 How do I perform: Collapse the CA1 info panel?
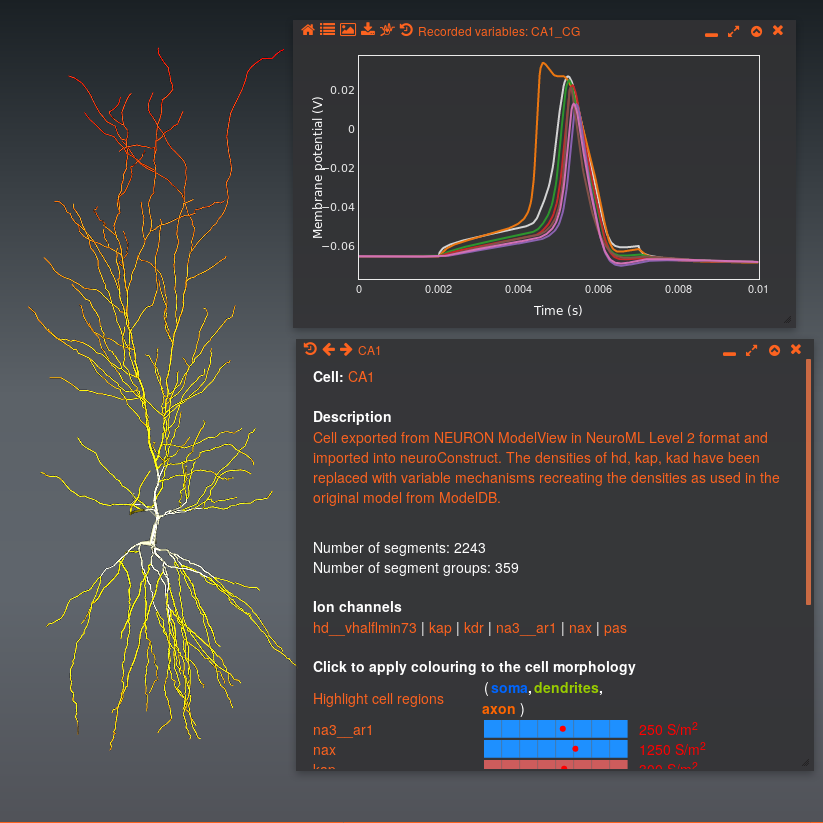click(x=774, y=351)
